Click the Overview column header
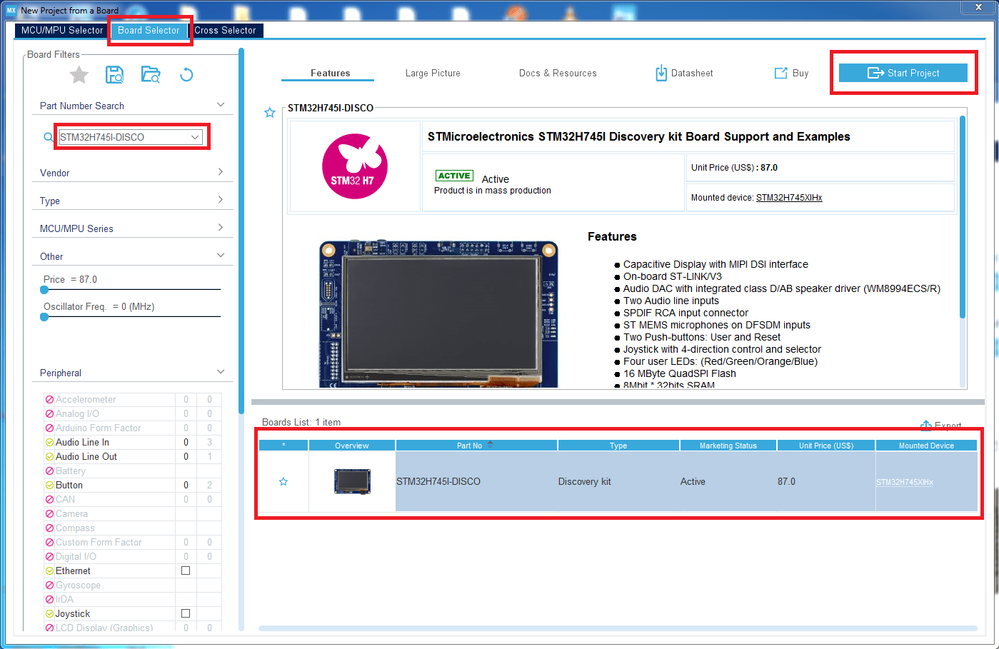Viewport: 999px width, 649px height. (x=352, y=445)
